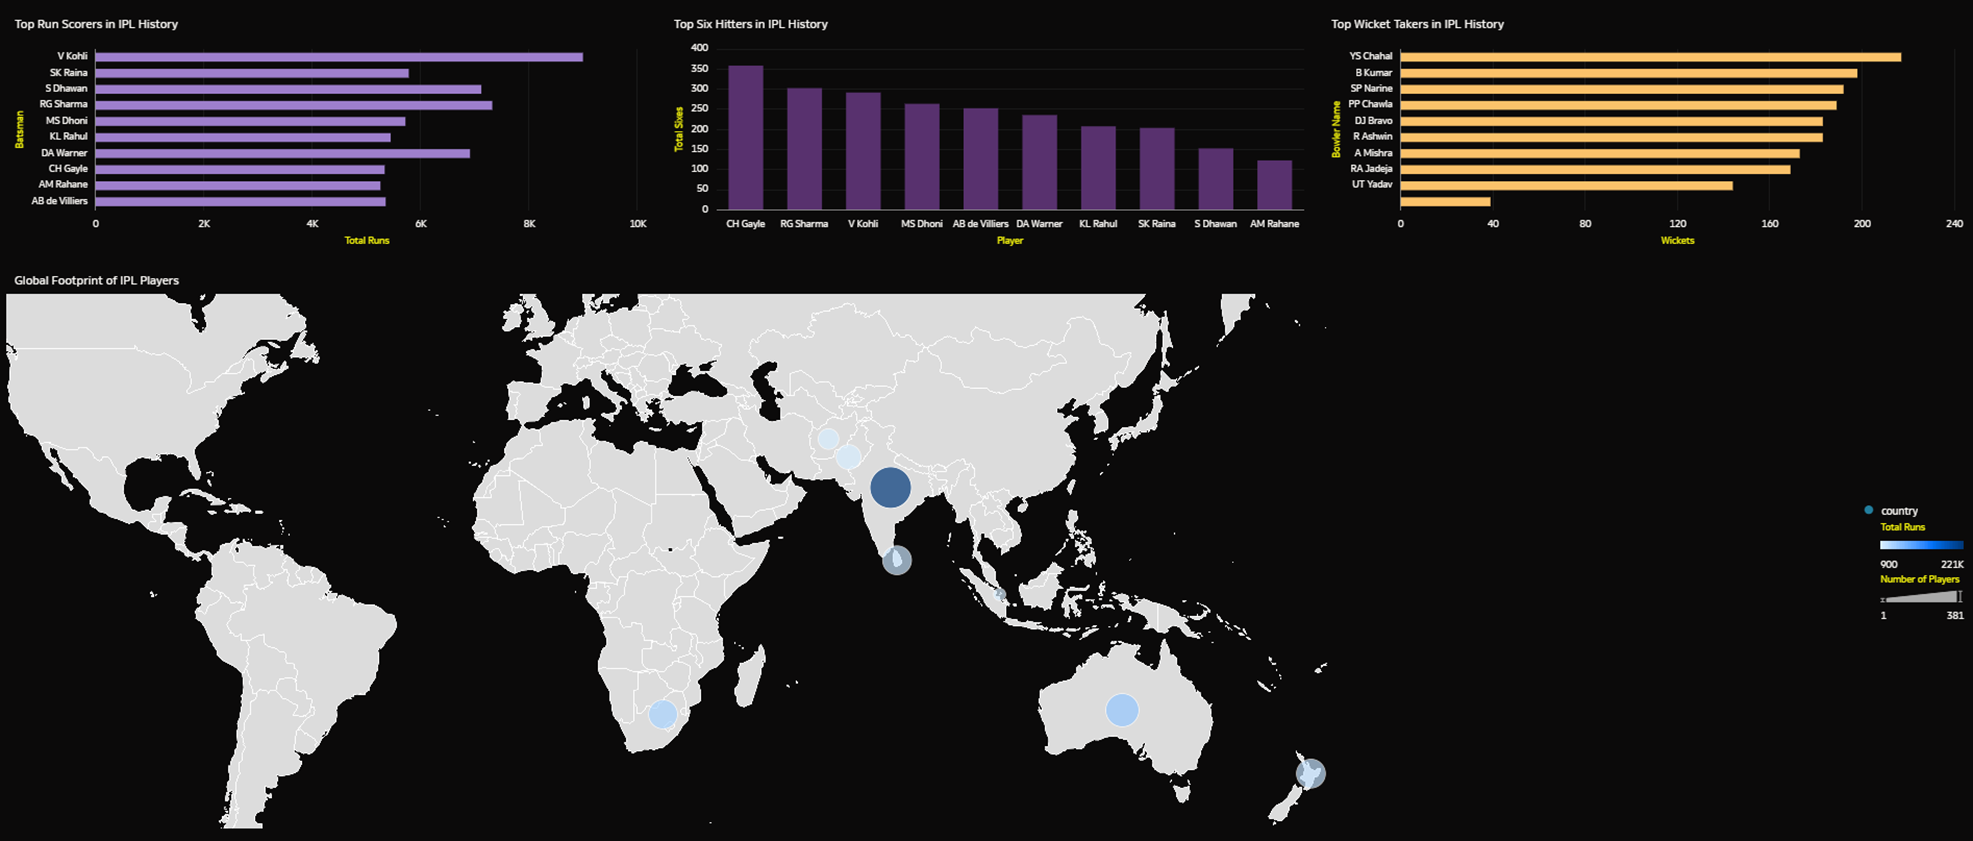Select SP Narine's wickets bar
Screen dimensions: 1973x841
click(1622, 89)
